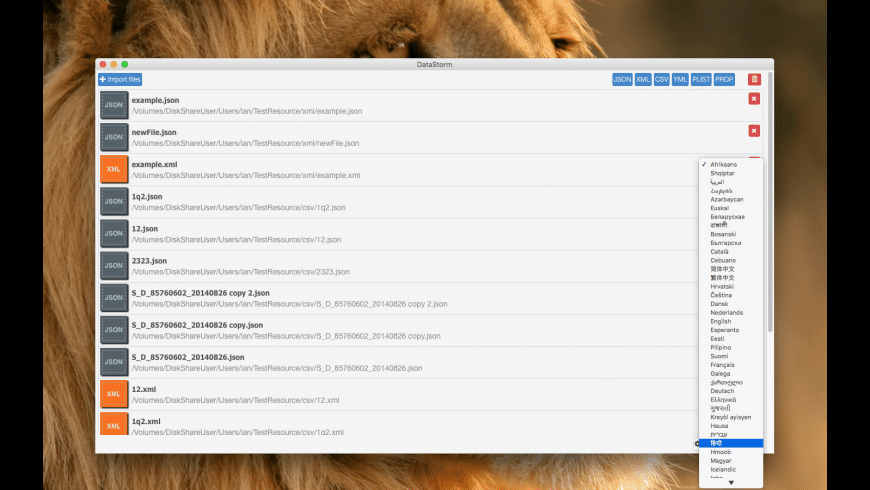Choose Magyar from the language menu

[731, 461]
